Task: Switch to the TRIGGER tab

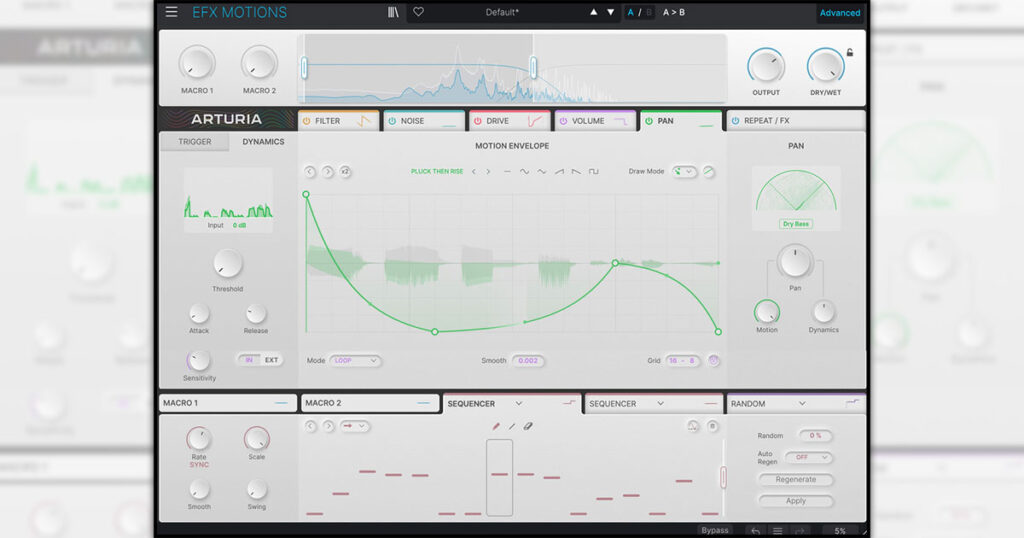Action: click(195, 142)
